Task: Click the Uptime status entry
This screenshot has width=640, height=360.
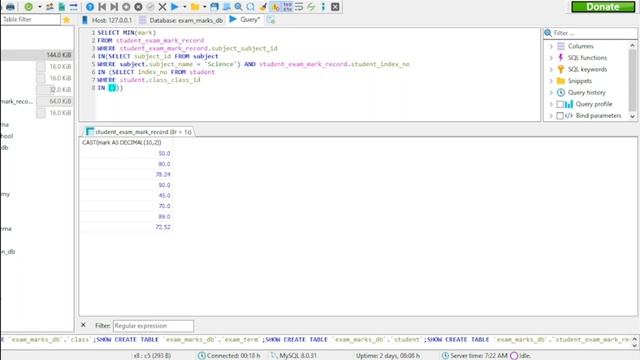Action: click(388, 356)
